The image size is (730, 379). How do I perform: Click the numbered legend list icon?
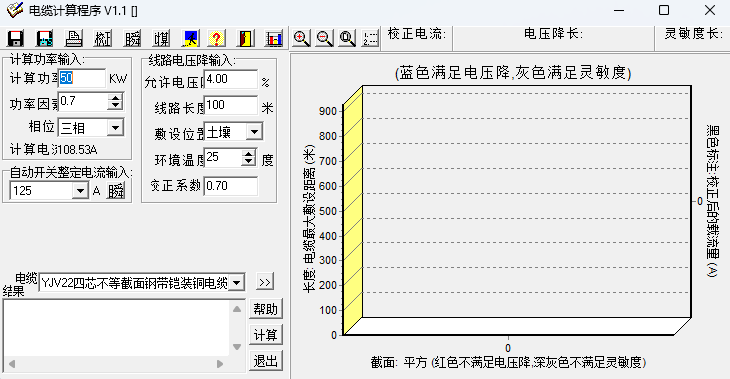[x=370, y=38]
